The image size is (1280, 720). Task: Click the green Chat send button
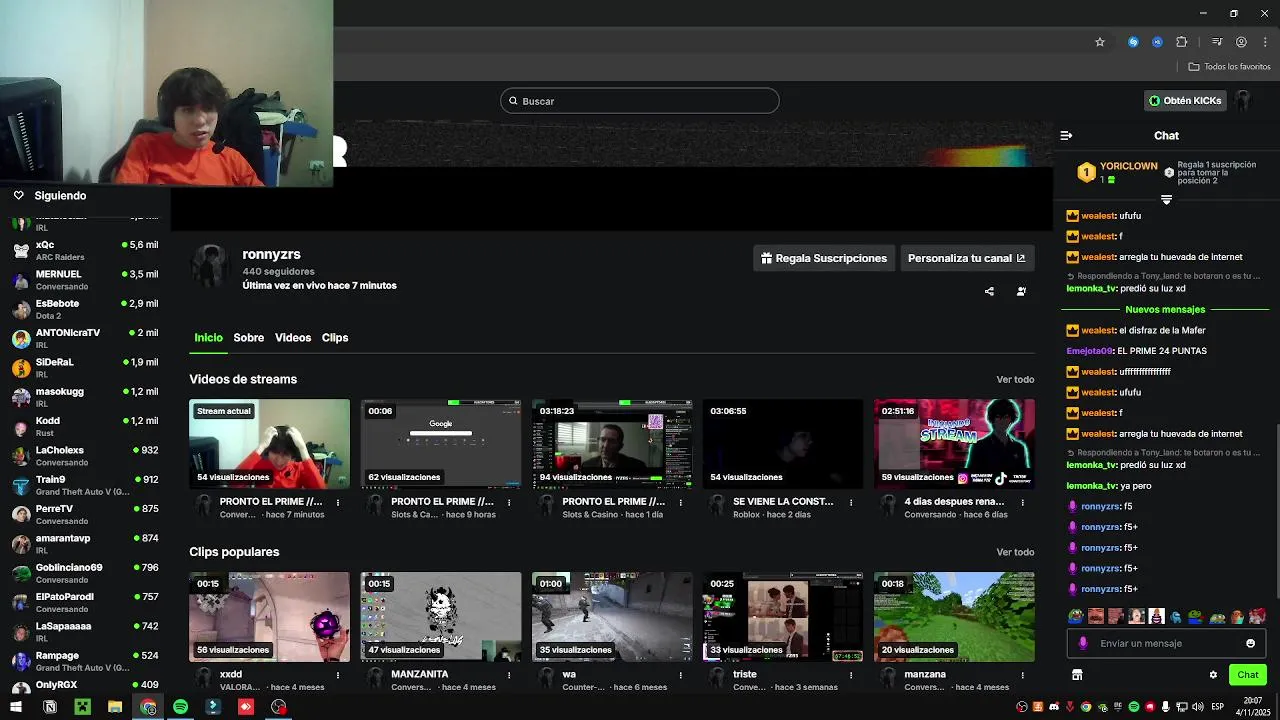(x=1248, y=675)
